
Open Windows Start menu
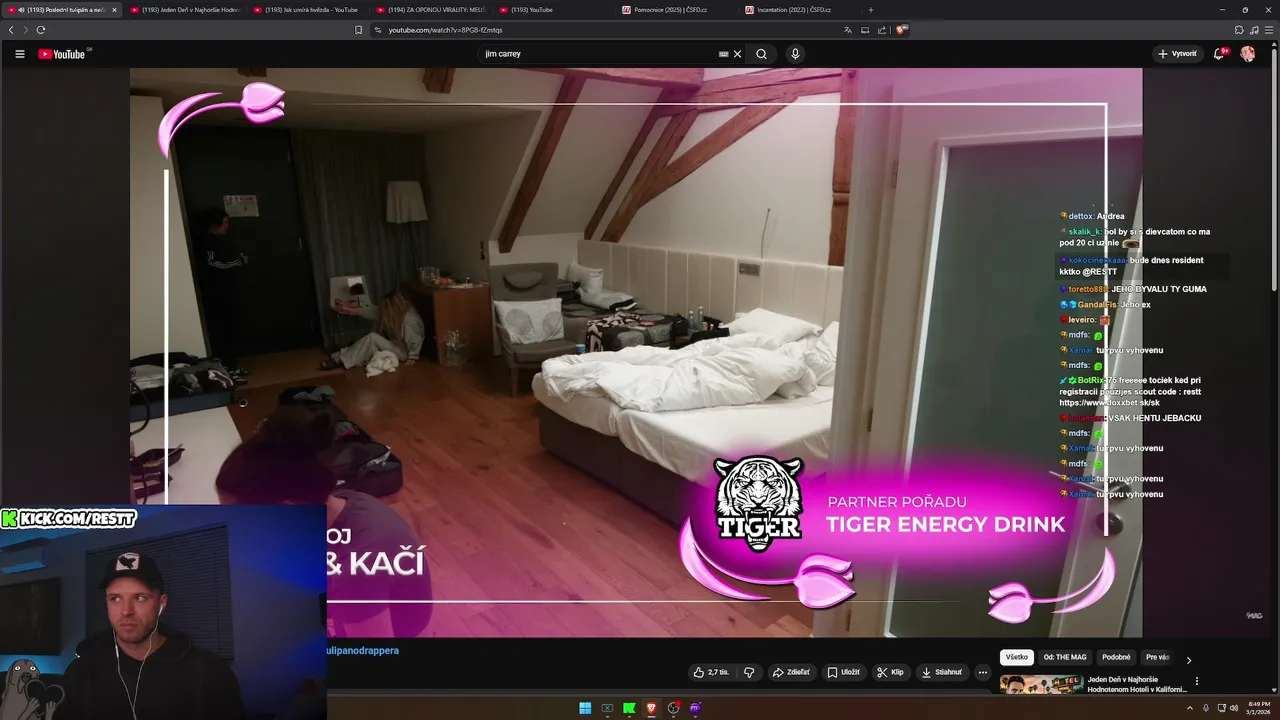[x=585, y=708]
